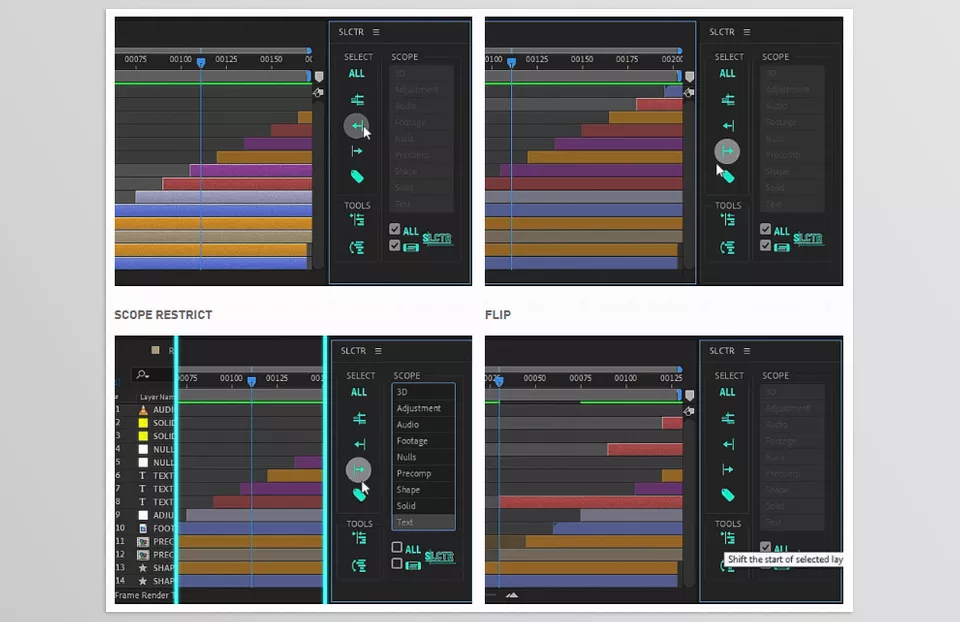Select Shape in the Scope list
Image resolution: width=960 pixels, height=622 pixels.
423,490
